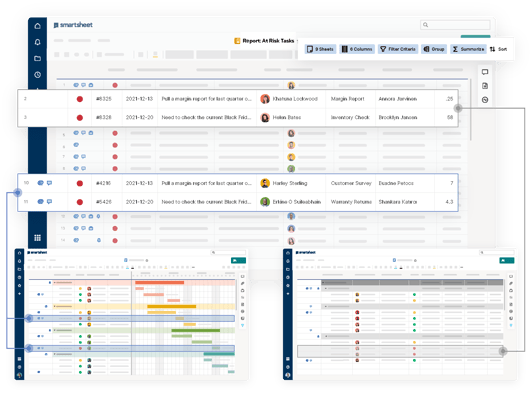Click Helen Bates' avatar

pos(265,118)
